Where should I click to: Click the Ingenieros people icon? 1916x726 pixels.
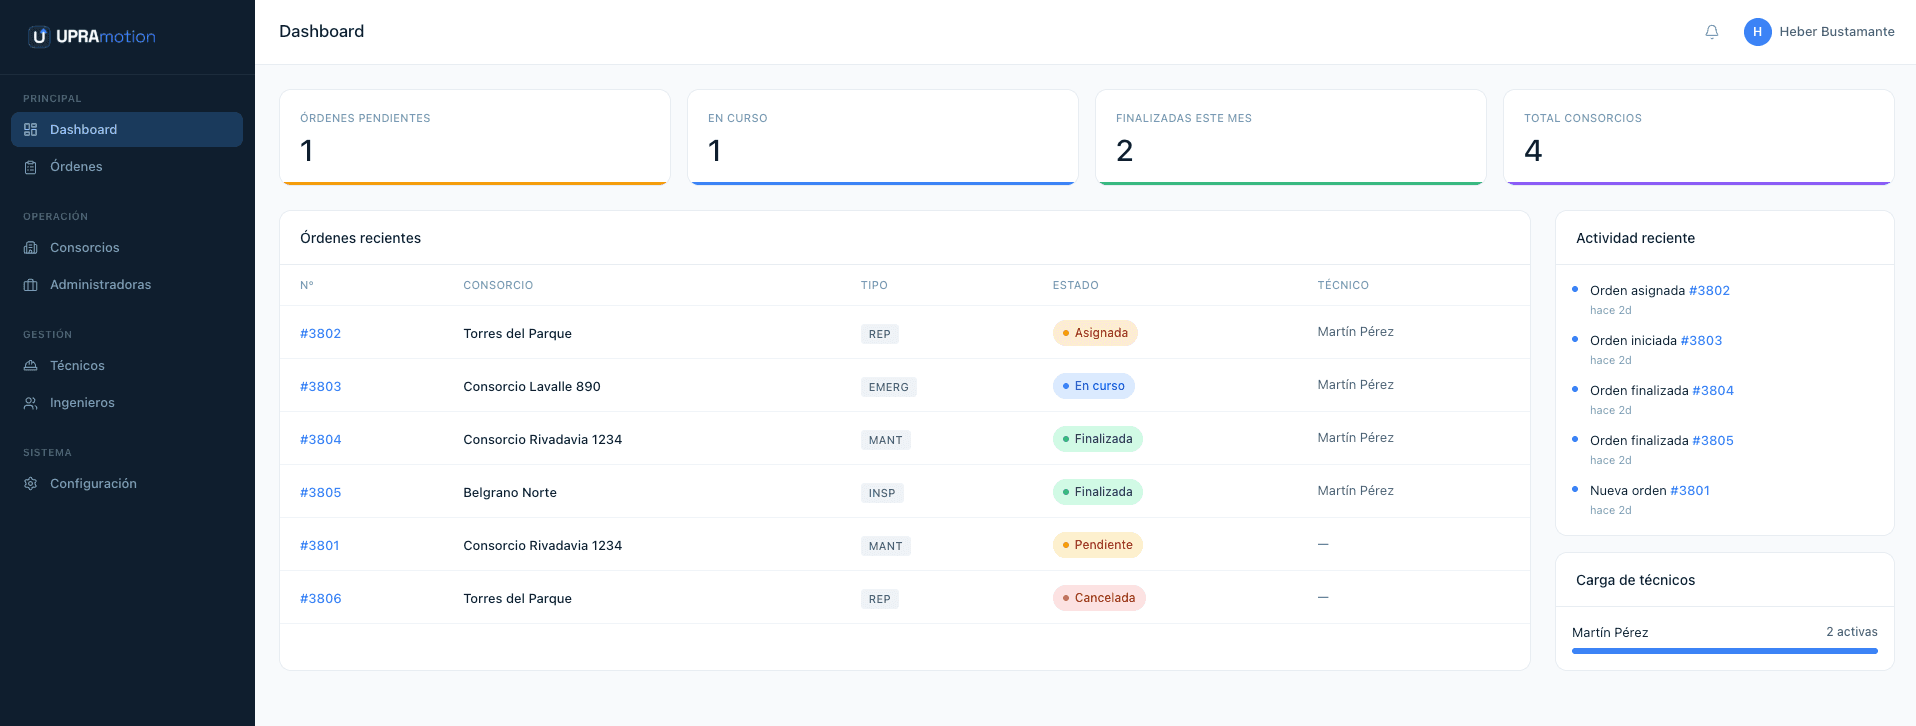(x=31, y=403)
